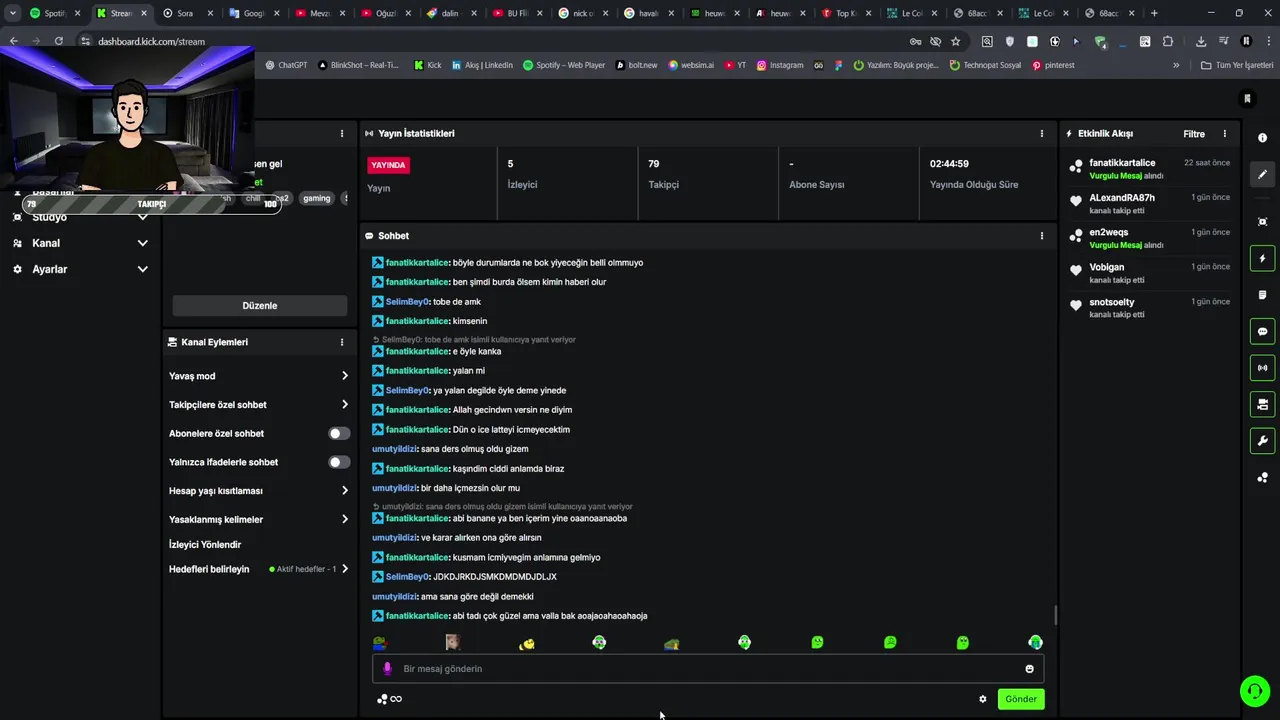Open browser extensions puzzle icon
This screenshot has height=720, width=1280.
pos(1167,41)
